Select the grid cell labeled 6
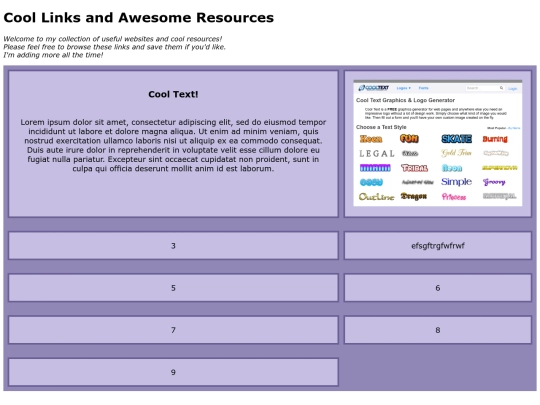 click(438, 288)
